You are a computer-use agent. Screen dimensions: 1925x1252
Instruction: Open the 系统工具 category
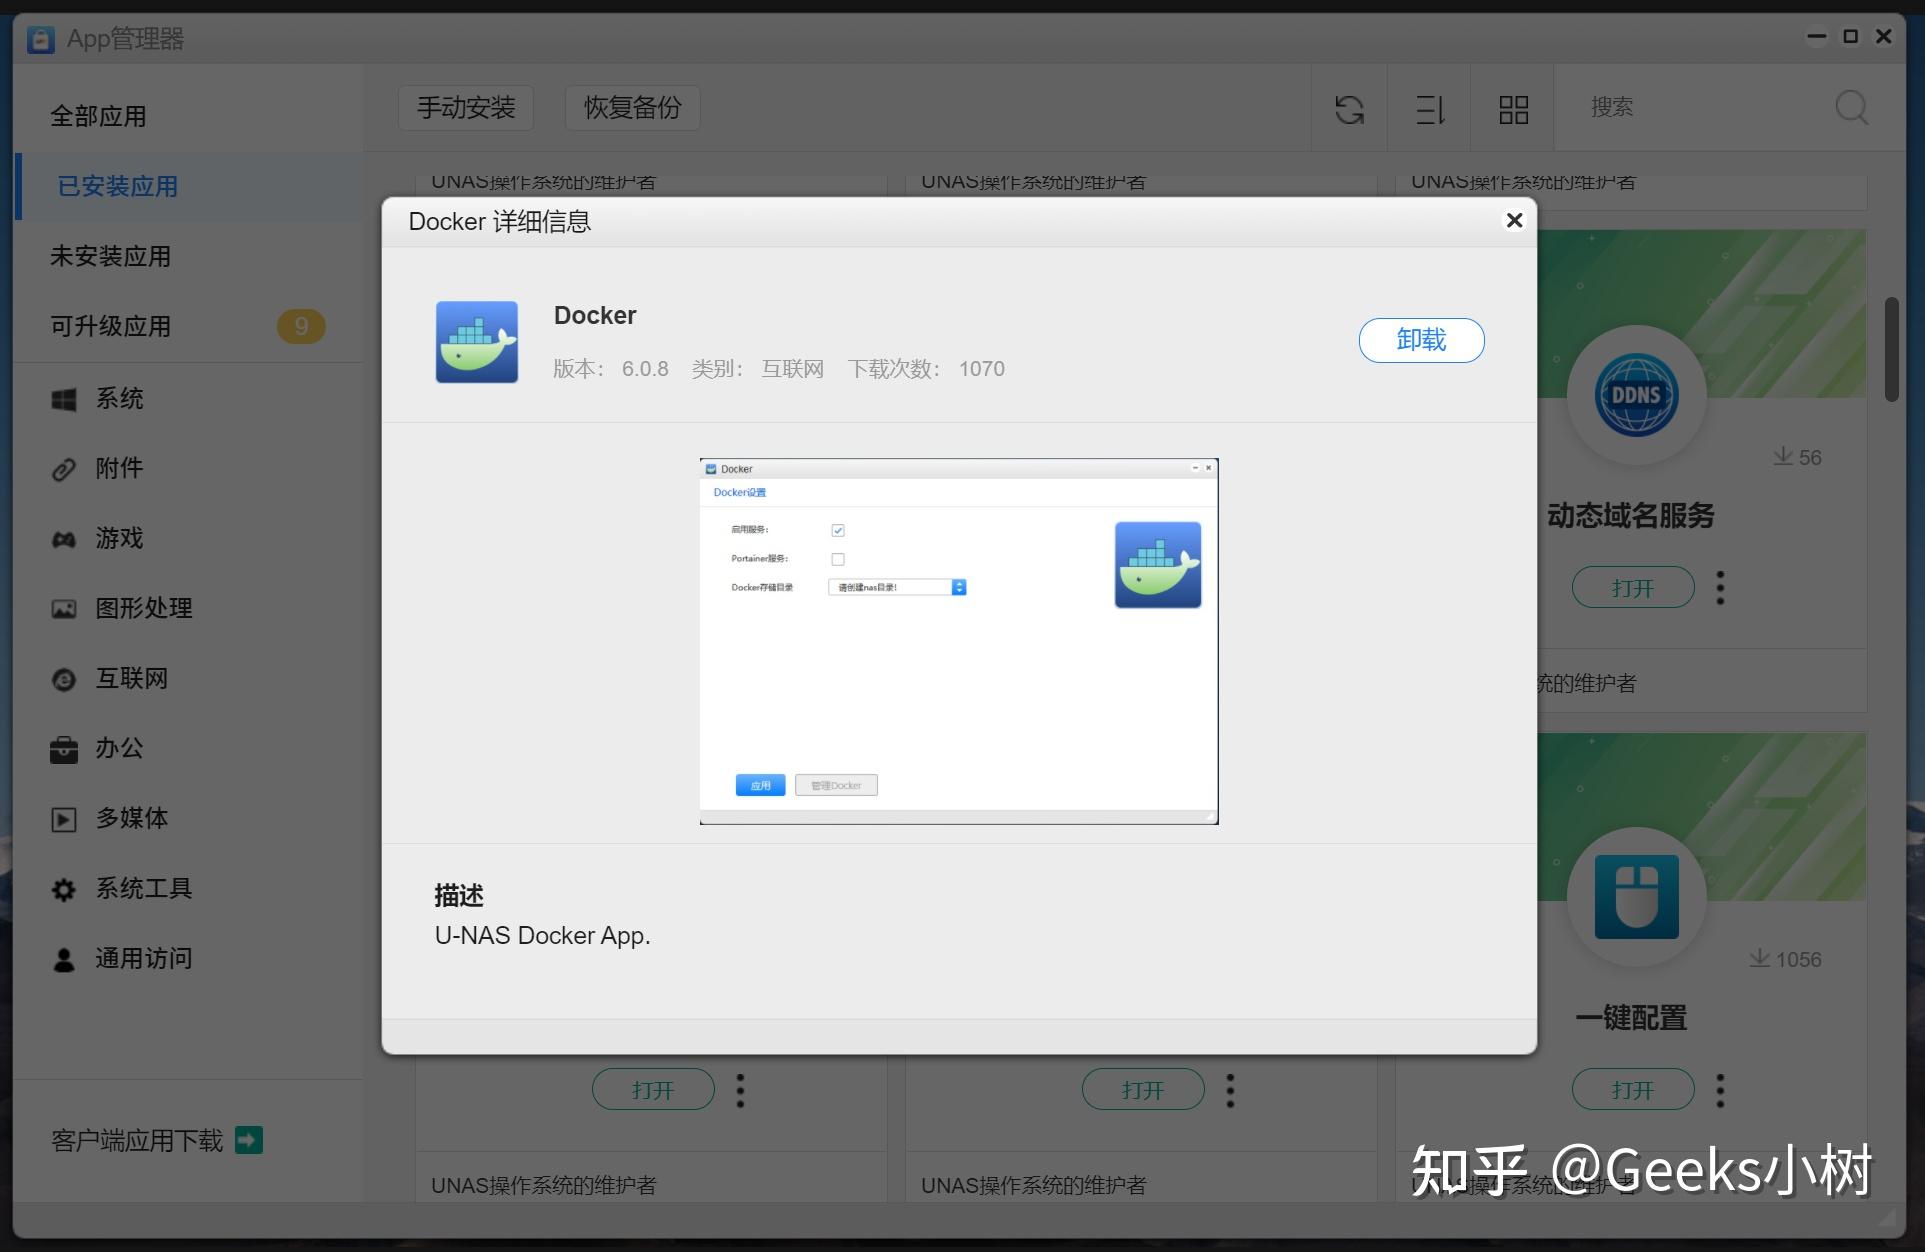point(143,889)
